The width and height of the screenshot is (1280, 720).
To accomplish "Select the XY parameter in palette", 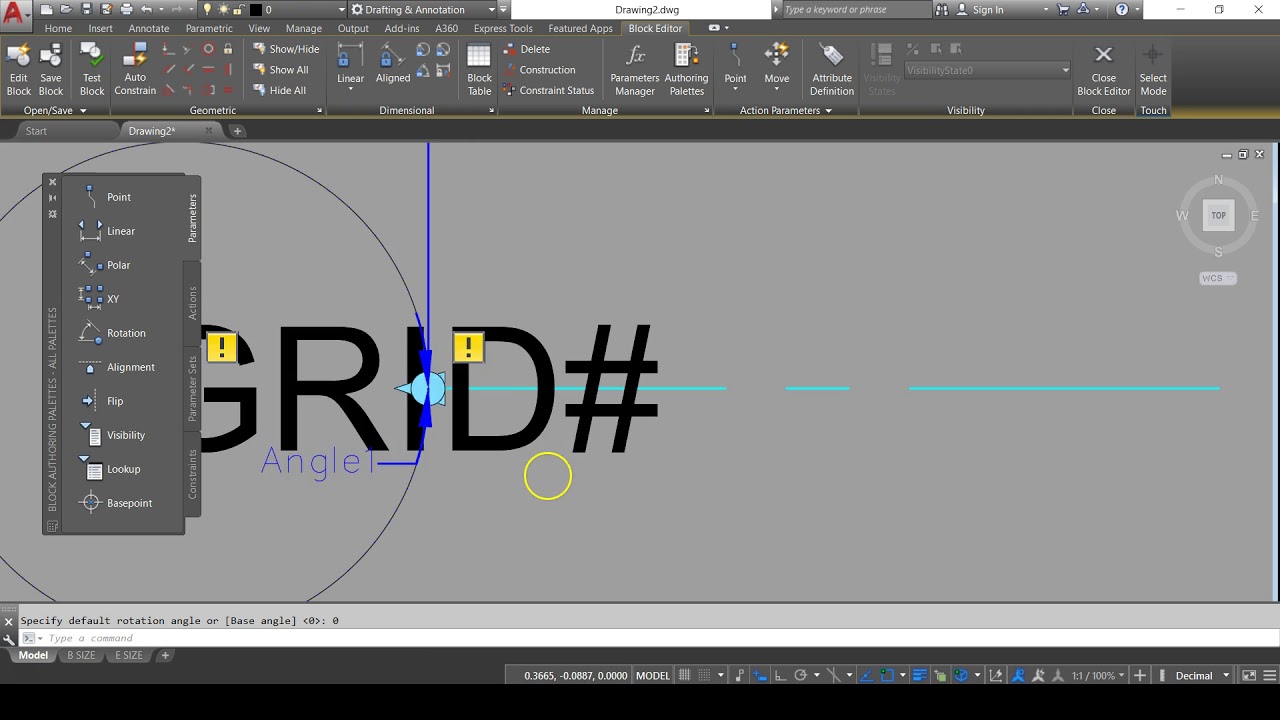I will click(x=100, y=299).
